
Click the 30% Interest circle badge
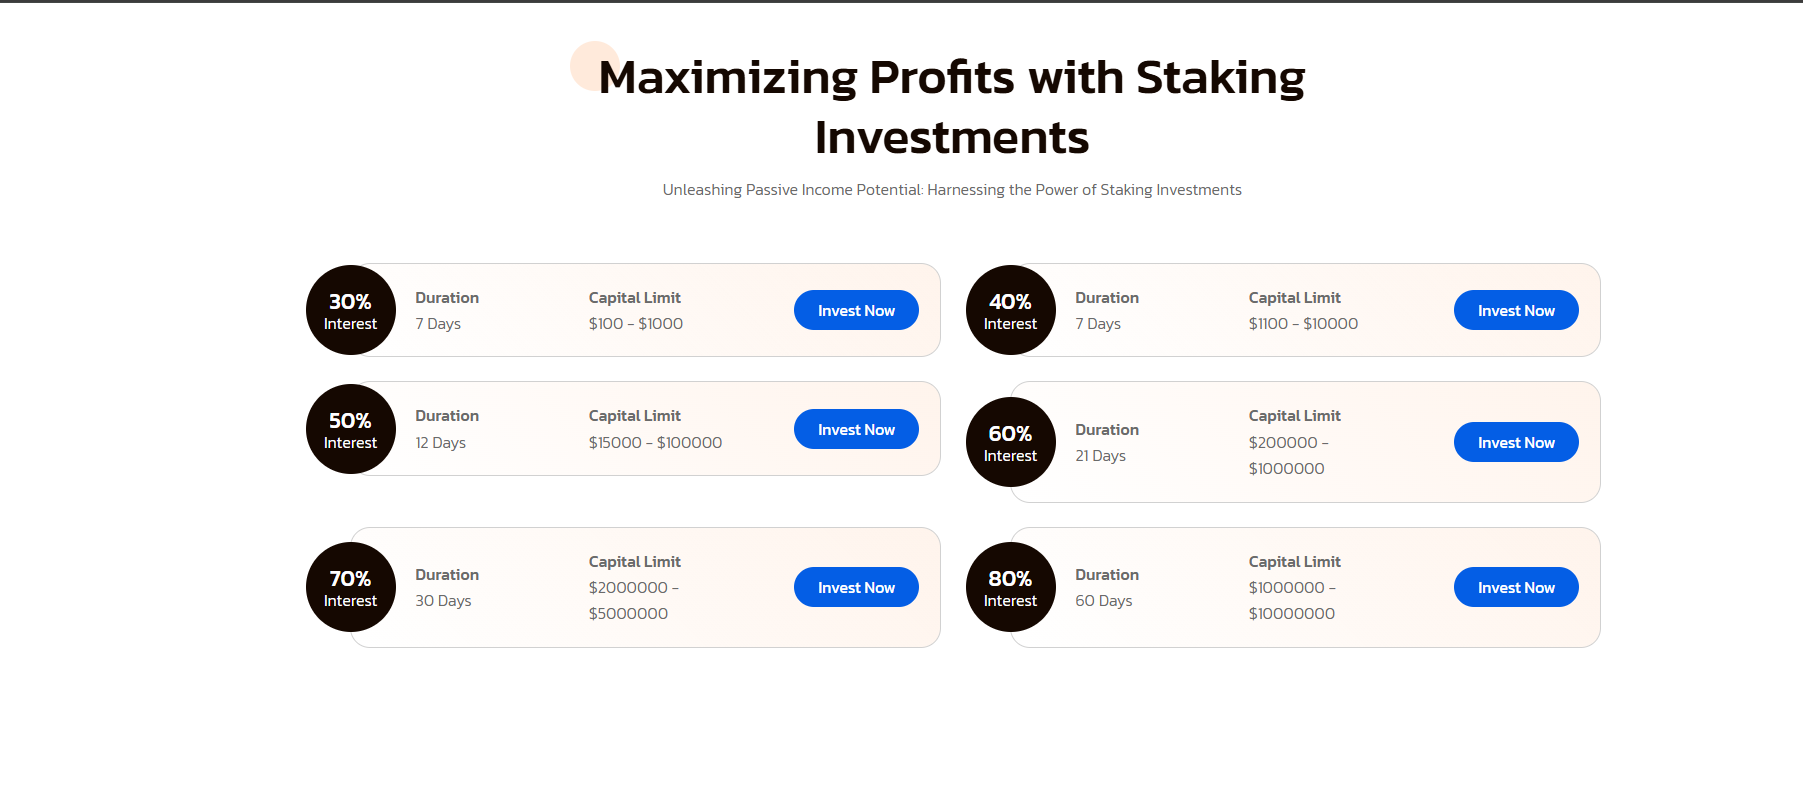point(350,310)
